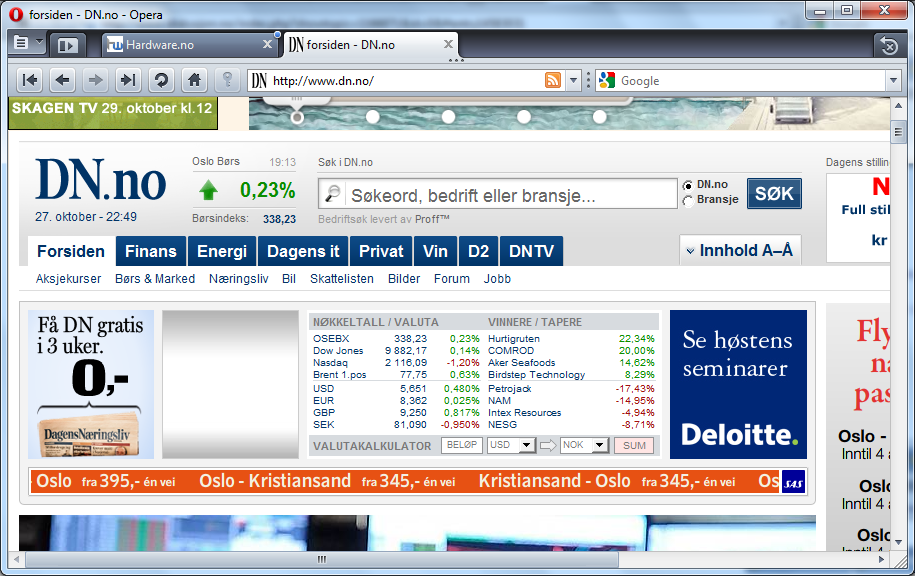Click the magnifier icon in DN search box
This screenshot has width=915, height=576.
pyautogui.click(x=333, y=193)
